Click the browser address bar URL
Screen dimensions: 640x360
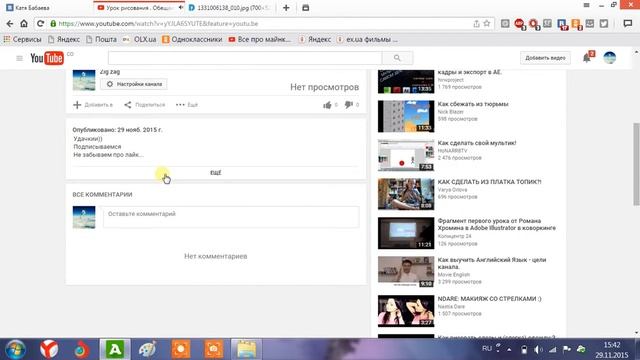tap(158, 24)
